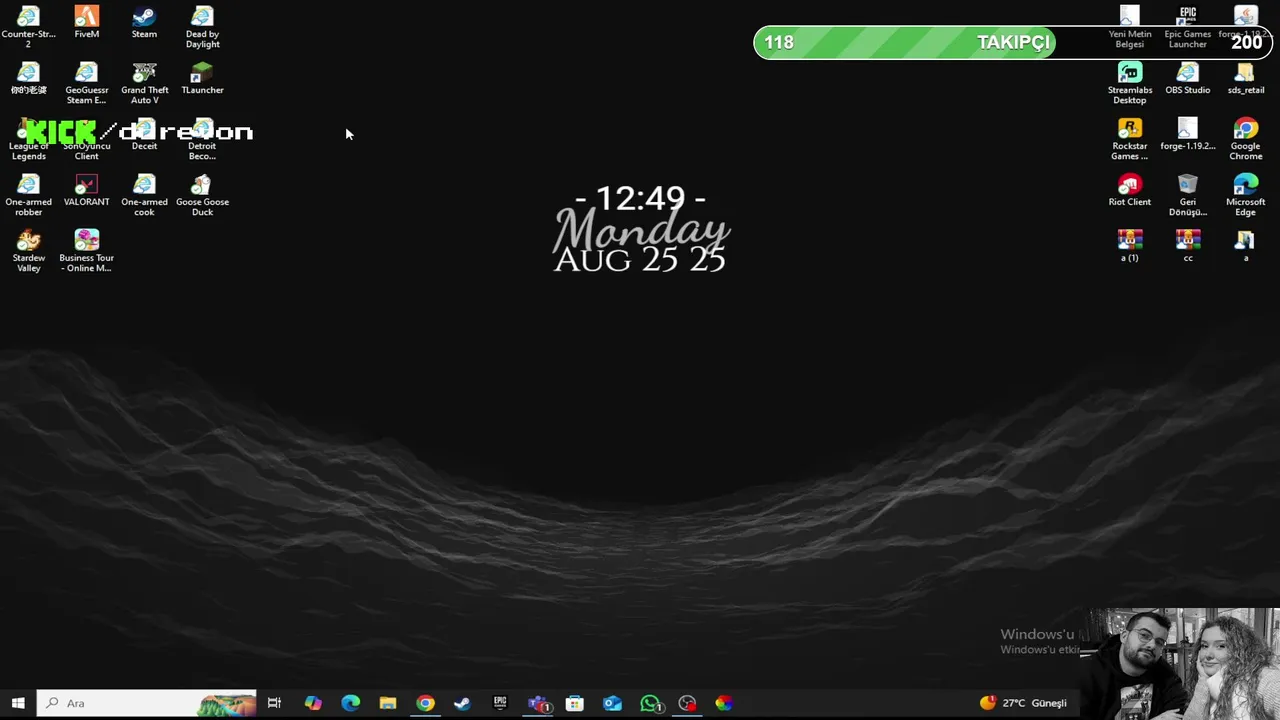
Task: Open the 27°C Güneşli weather widget
Action: point(1023,703)
